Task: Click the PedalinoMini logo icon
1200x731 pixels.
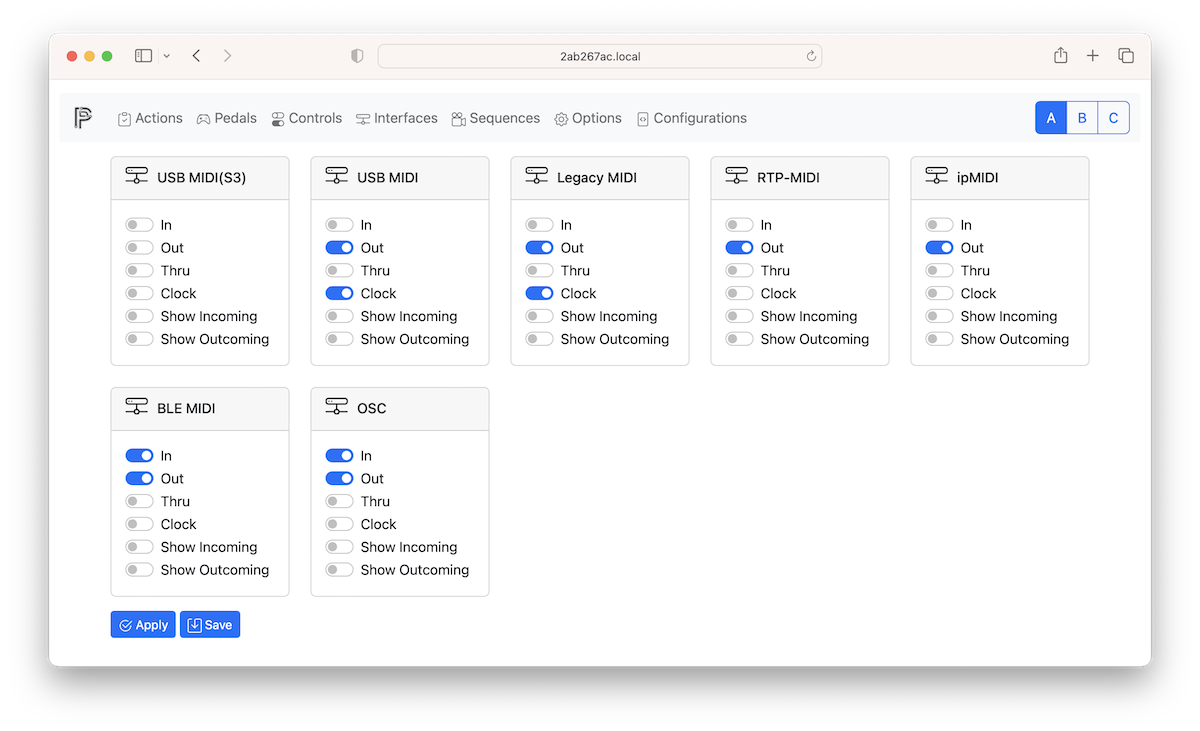Action: (x=83, y=118)
